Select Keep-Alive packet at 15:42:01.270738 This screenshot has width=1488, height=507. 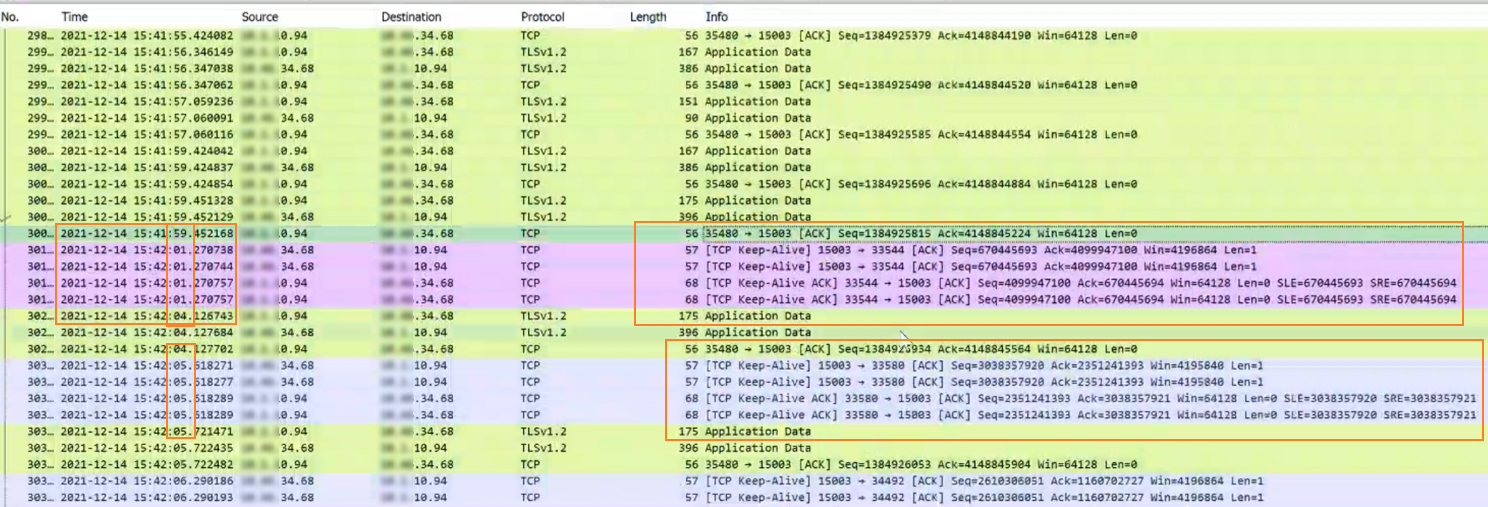(744, 249)
